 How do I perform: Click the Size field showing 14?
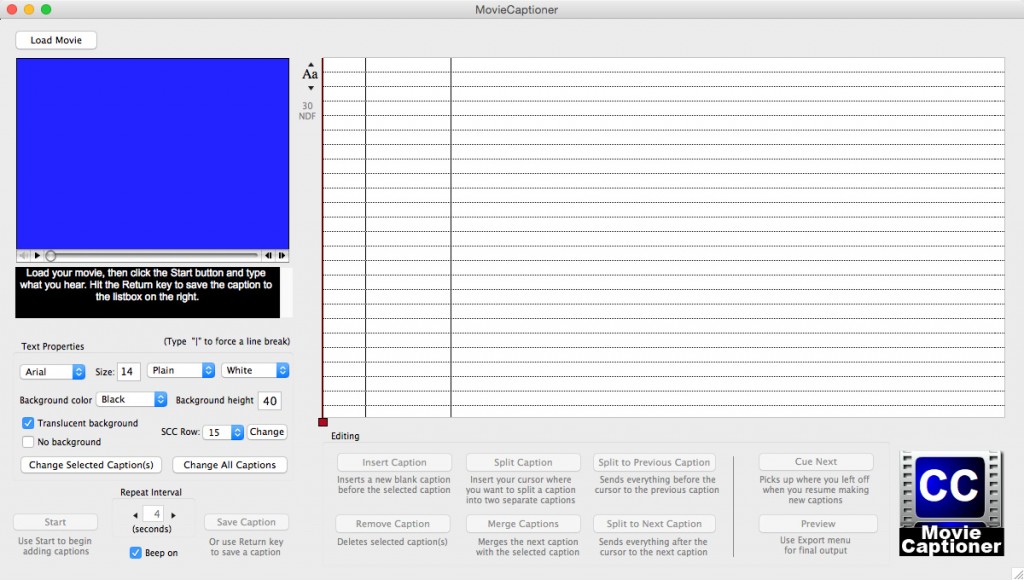[x=128, y=372]
